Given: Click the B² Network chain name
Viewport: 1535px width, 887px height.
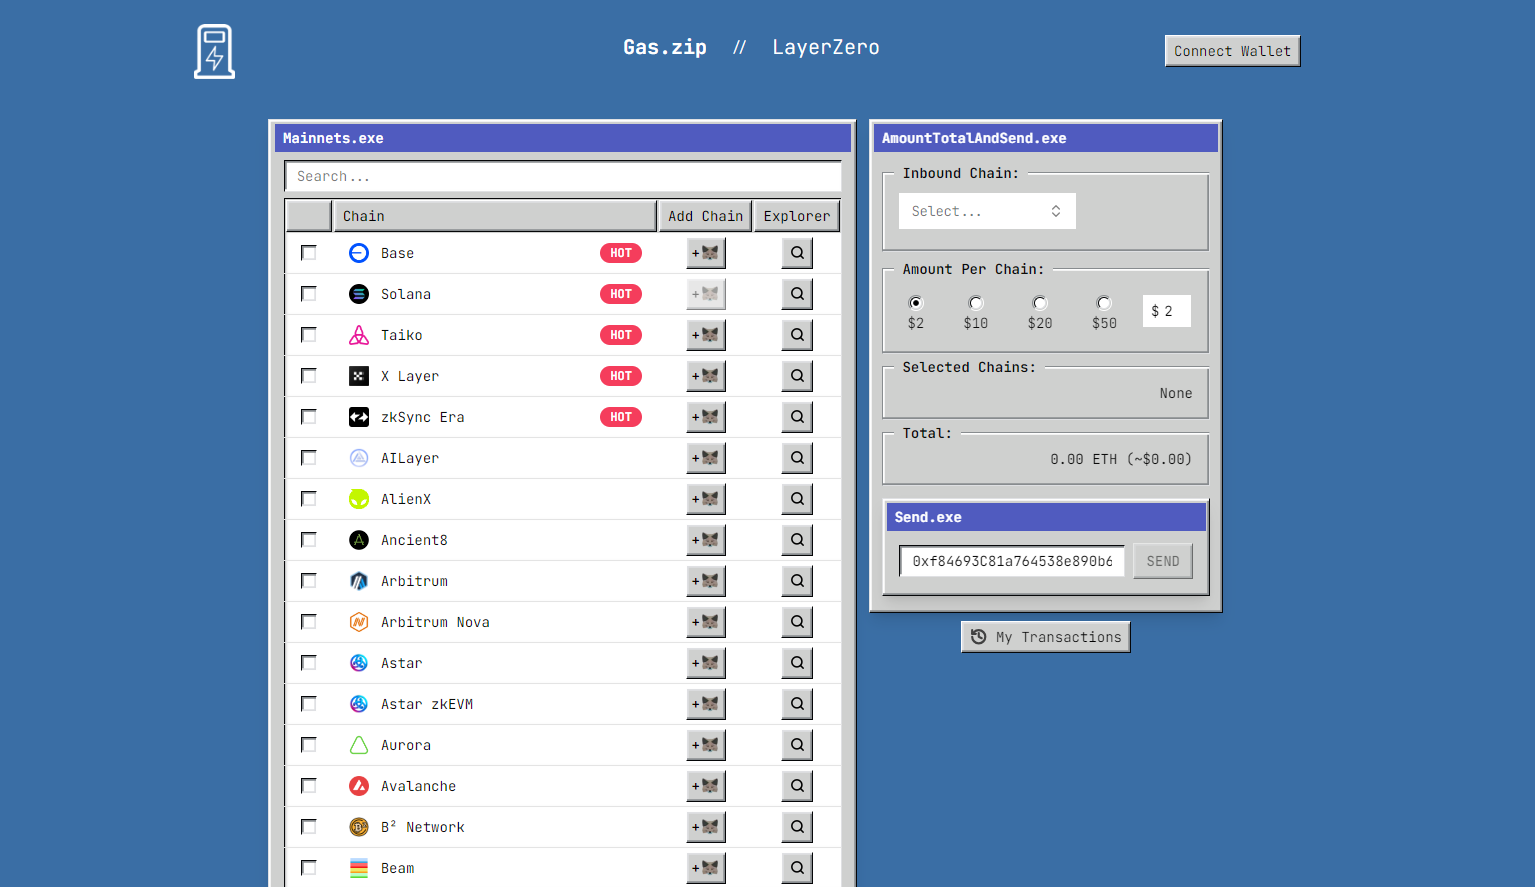Looking at the screenshot, I should tap(422, 827).
